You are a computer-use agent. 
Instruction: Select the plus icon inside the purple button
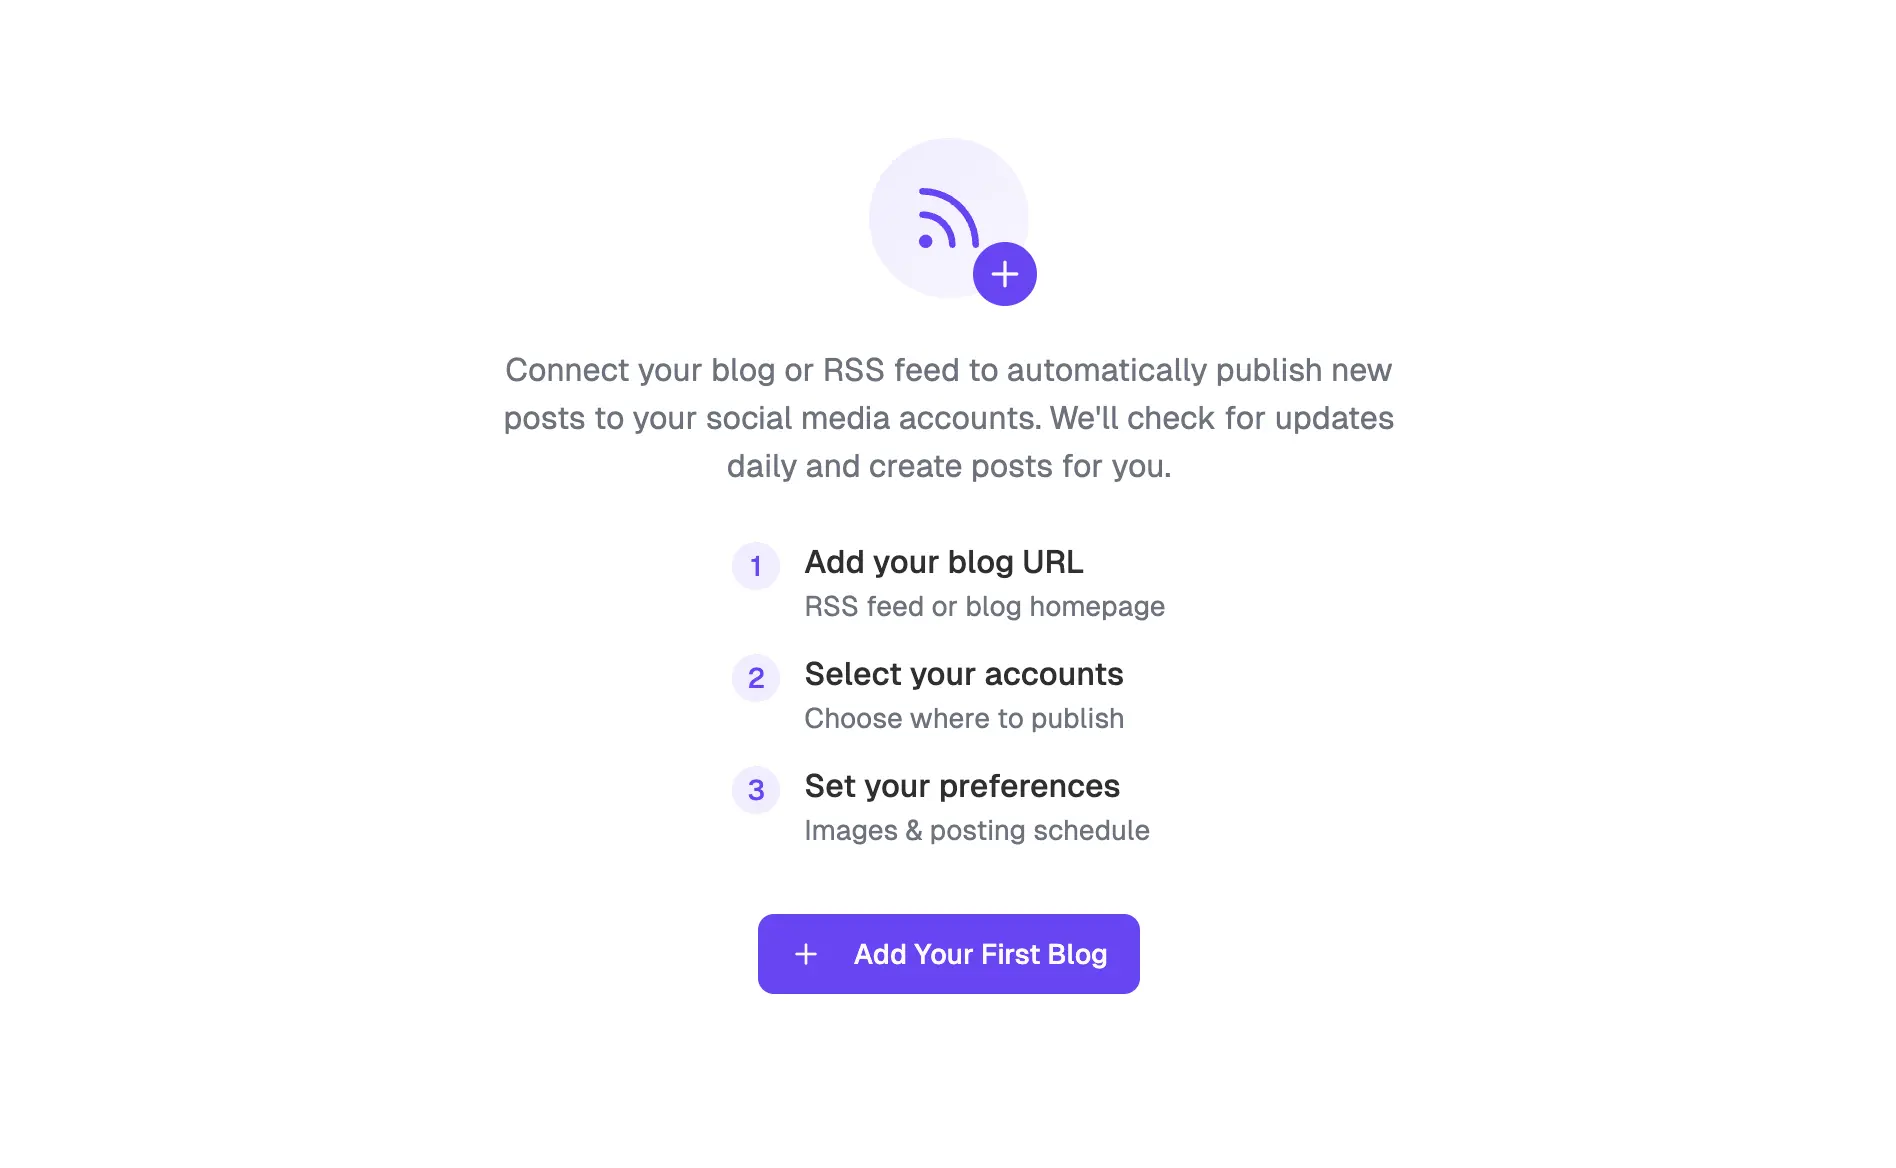pyautogui.click(x=805, y=953)
